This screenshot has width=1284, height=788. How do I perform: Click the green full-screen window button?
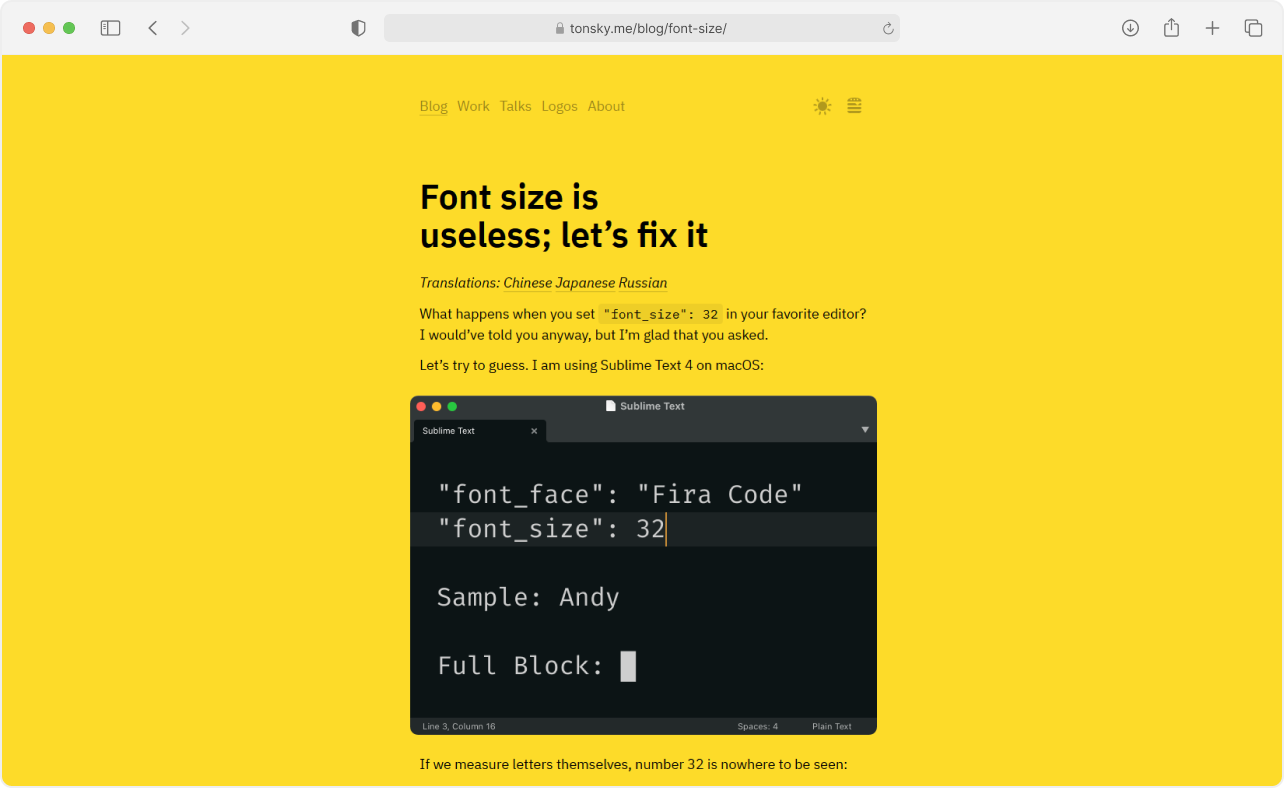pos(69,28)
